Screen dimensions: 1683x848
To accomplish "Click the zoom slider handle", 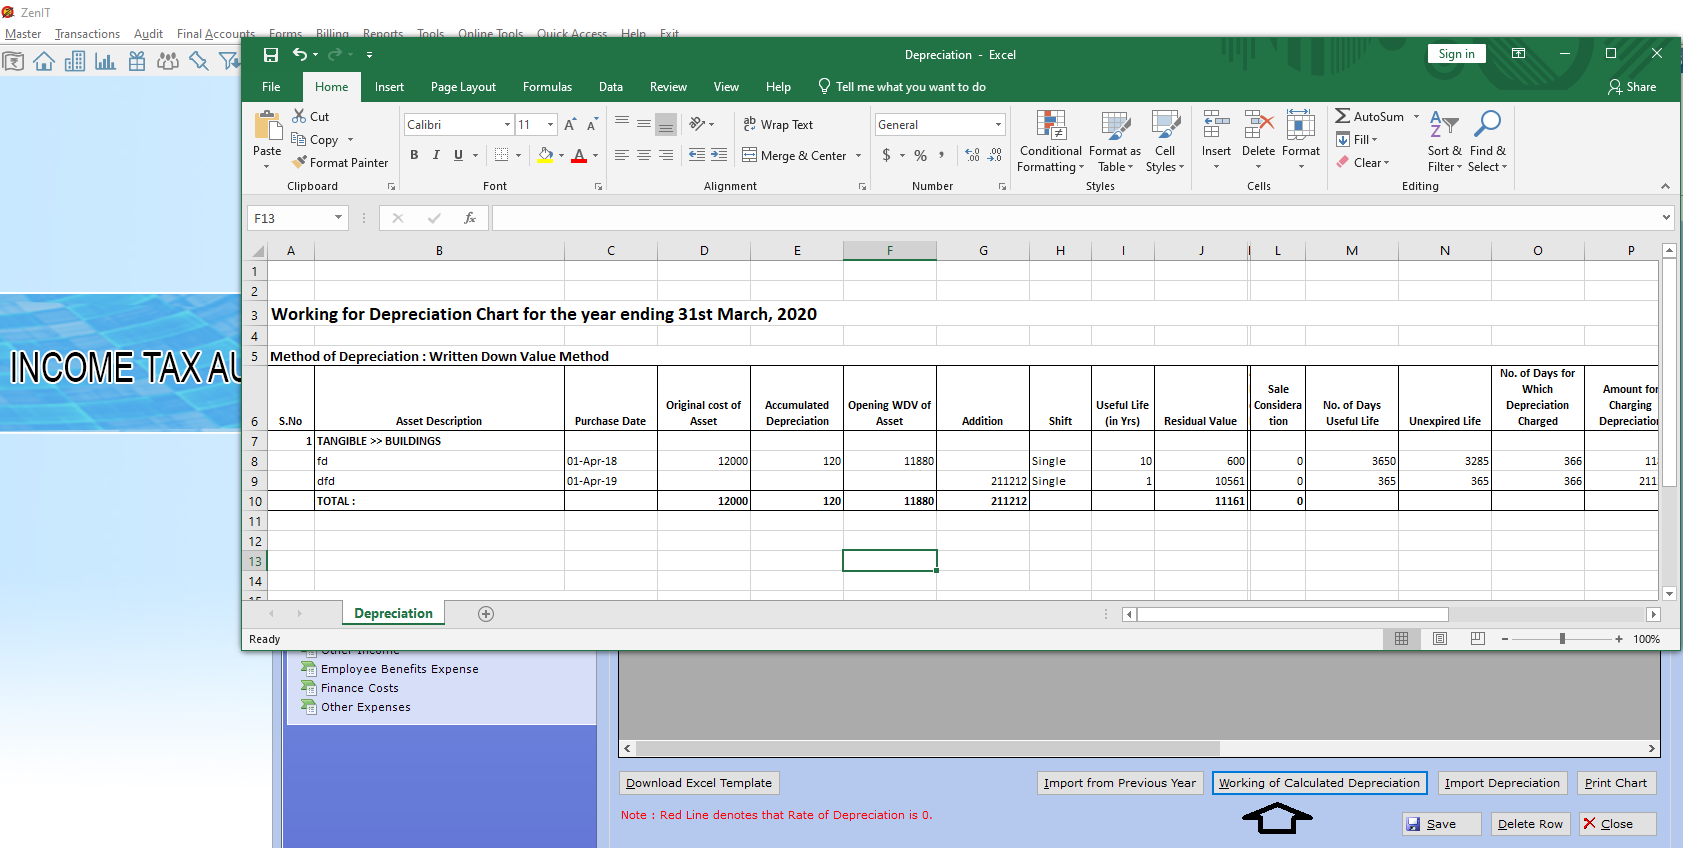I will (1562, 639).
